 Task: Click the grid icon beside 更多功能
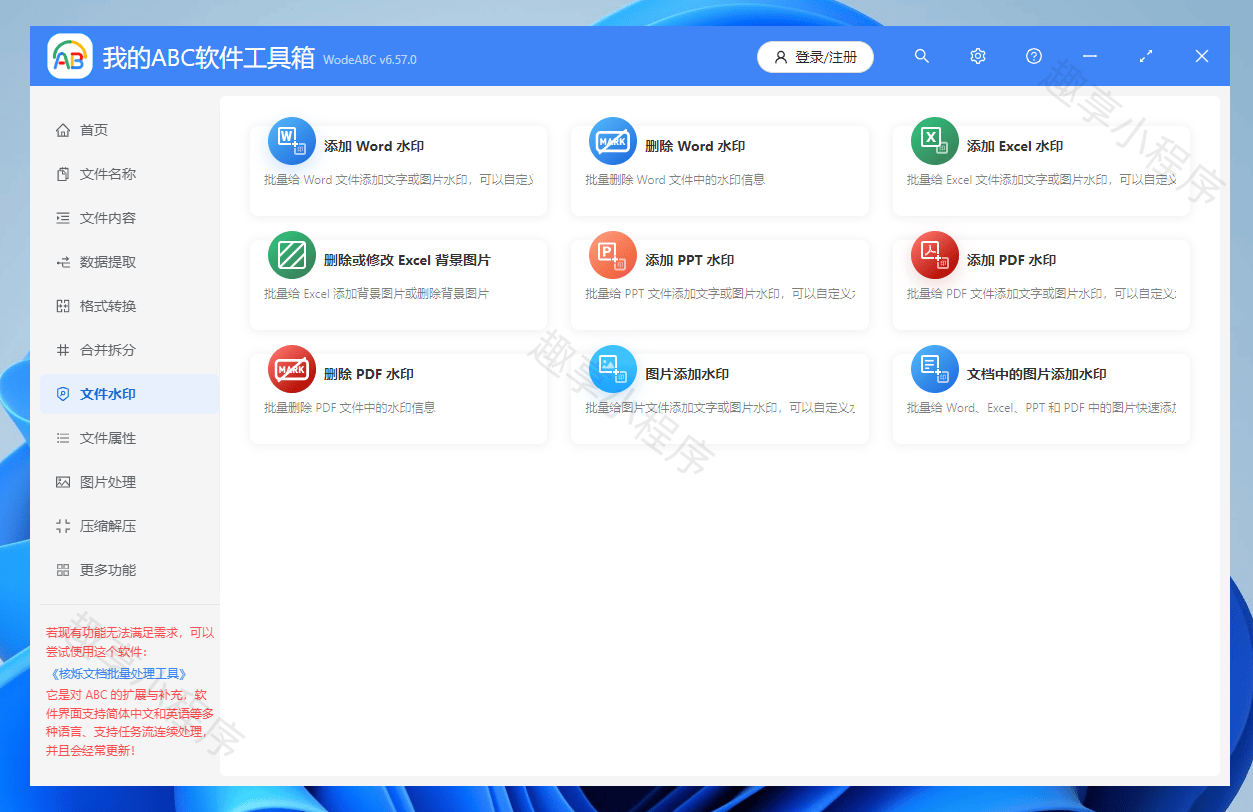(63, 570)
